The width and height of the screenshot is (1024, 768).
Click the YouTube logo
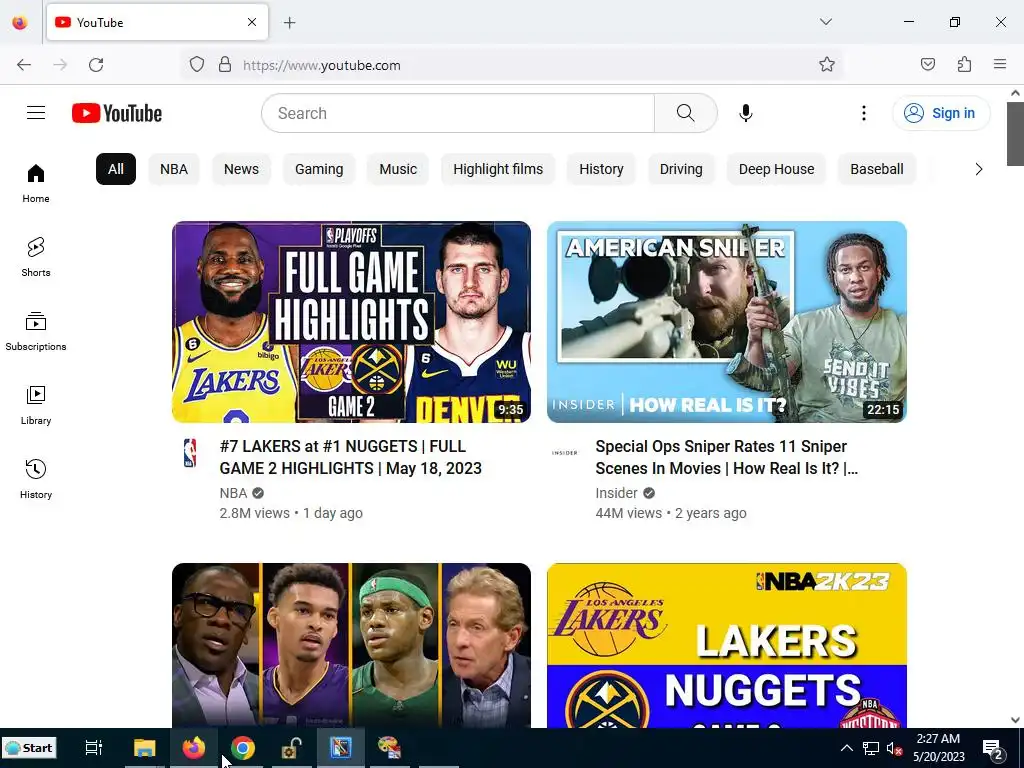(x=117, y=113)
